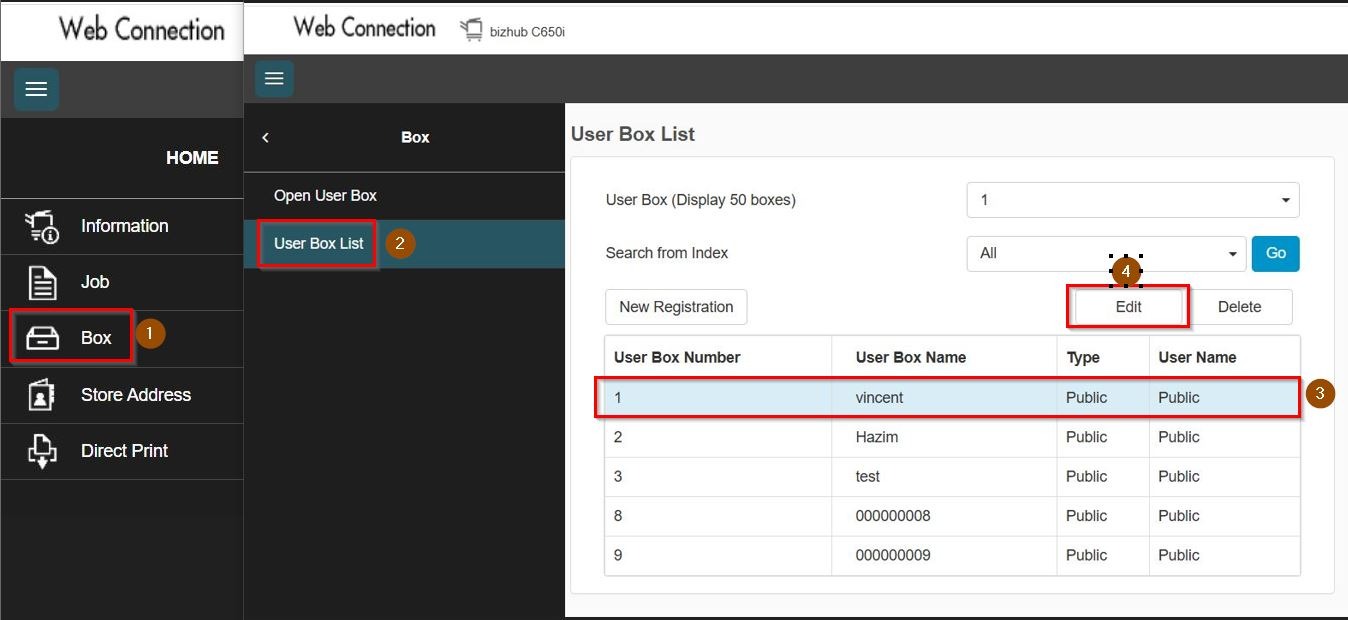
Task: Click the New Registration button
Action: (x=676, y=307)
